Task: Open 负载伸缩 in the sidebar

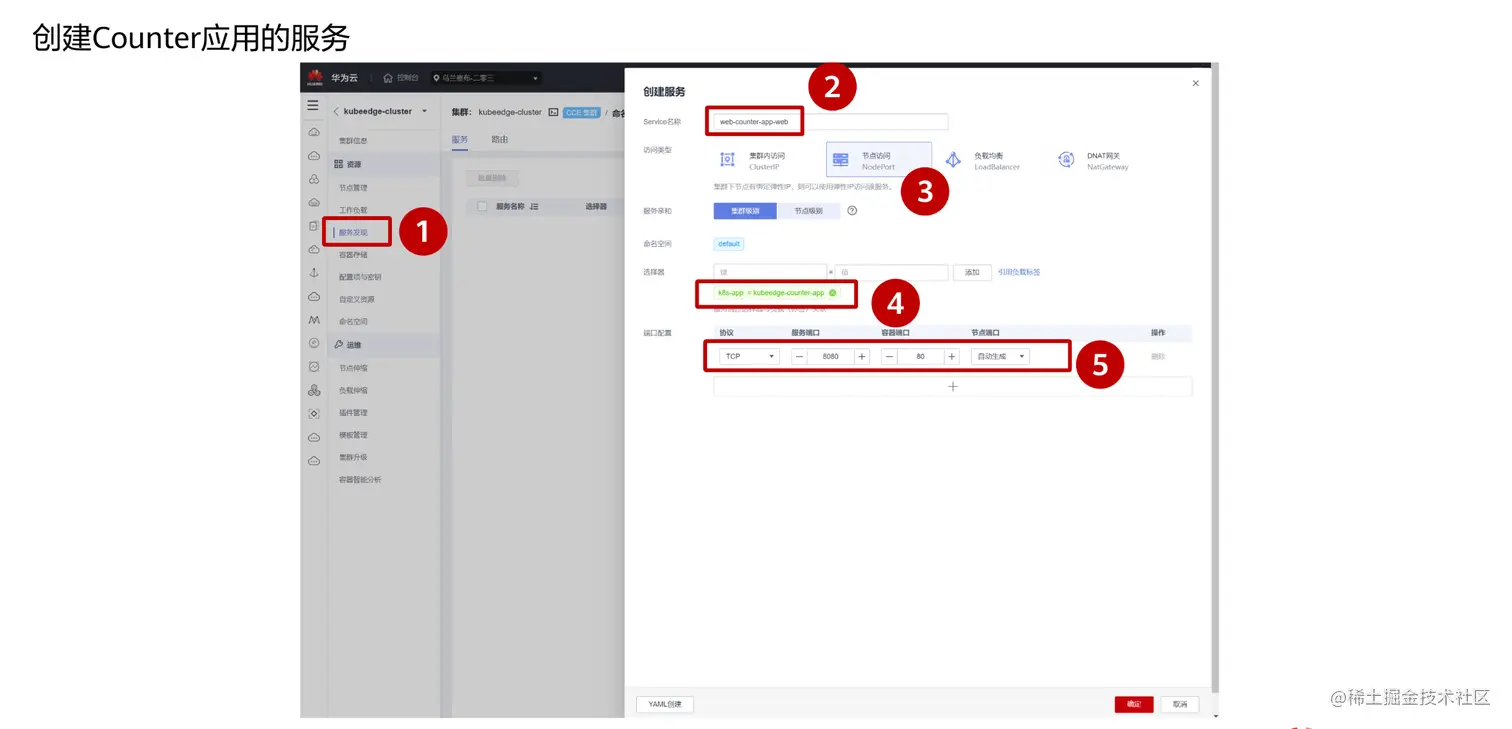Action: (x=353, y=390)
